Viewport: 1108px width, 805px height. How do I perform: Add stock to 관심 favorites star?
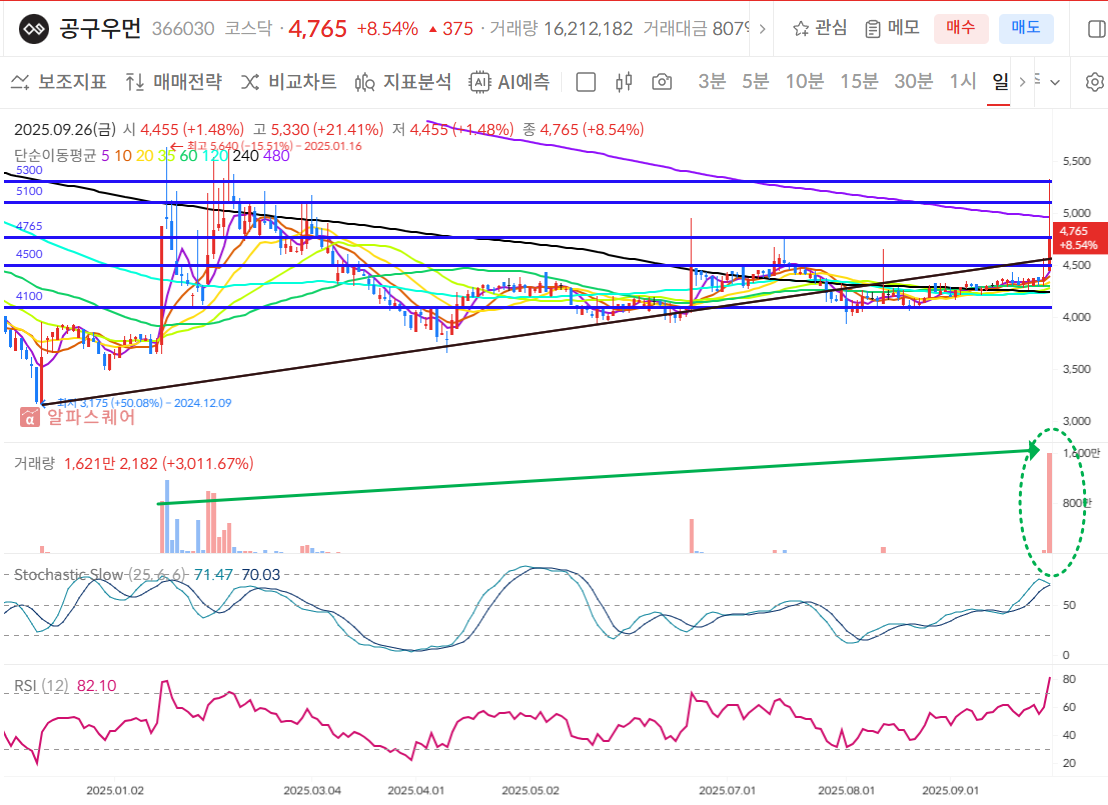click(820, 28)
